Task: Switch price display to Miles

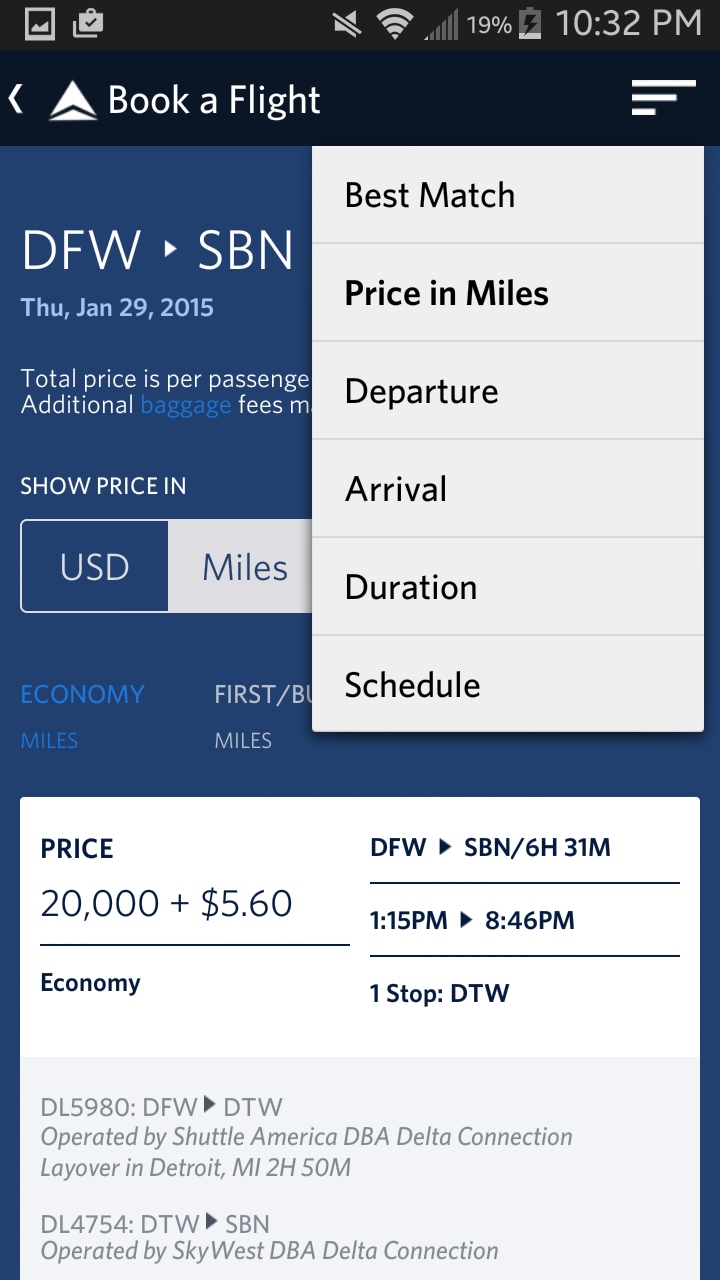Action: click(244, 567)
